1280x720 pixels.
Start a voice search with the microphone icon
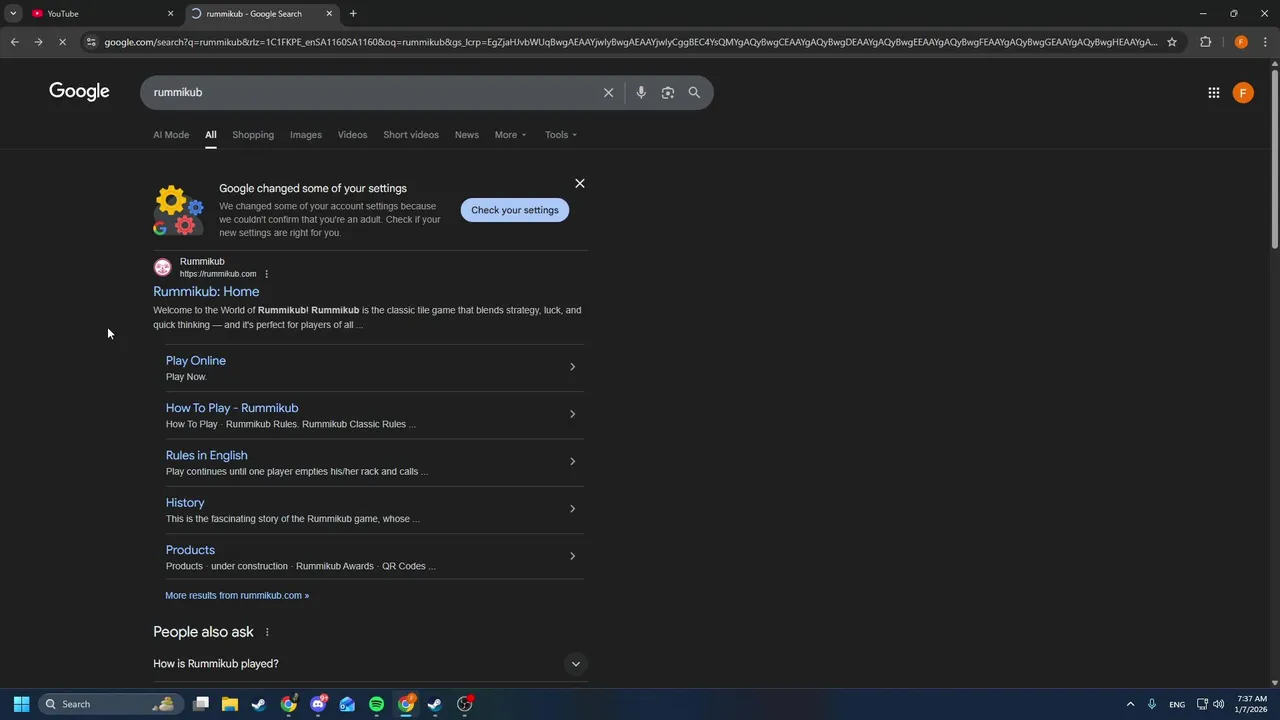tap(641, 92)
